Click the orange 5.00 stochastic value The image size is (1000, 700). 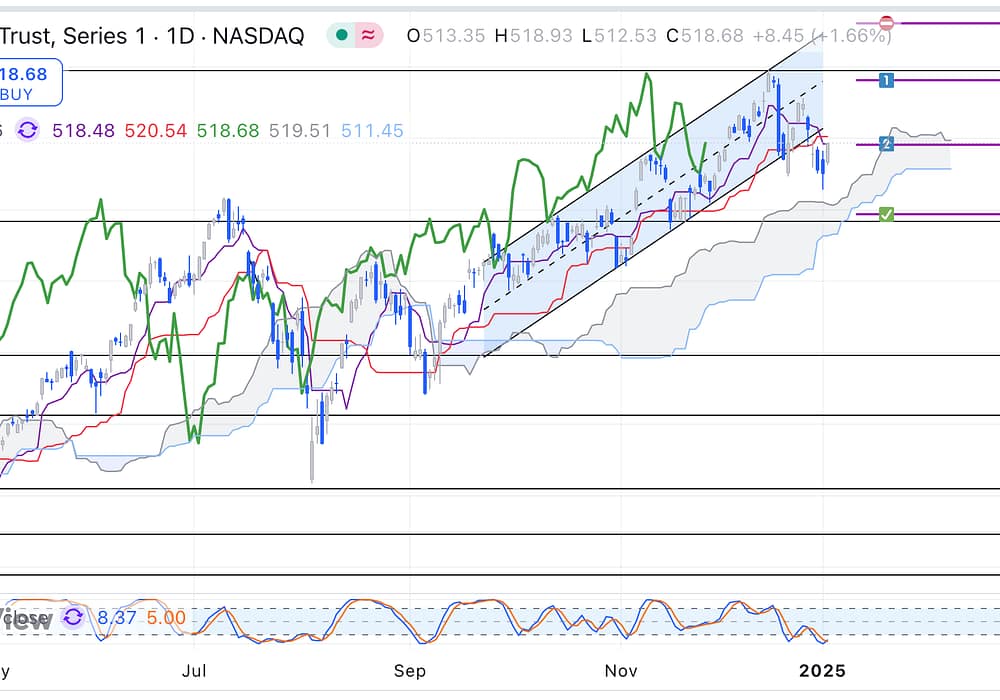click(x=166, y=618)
